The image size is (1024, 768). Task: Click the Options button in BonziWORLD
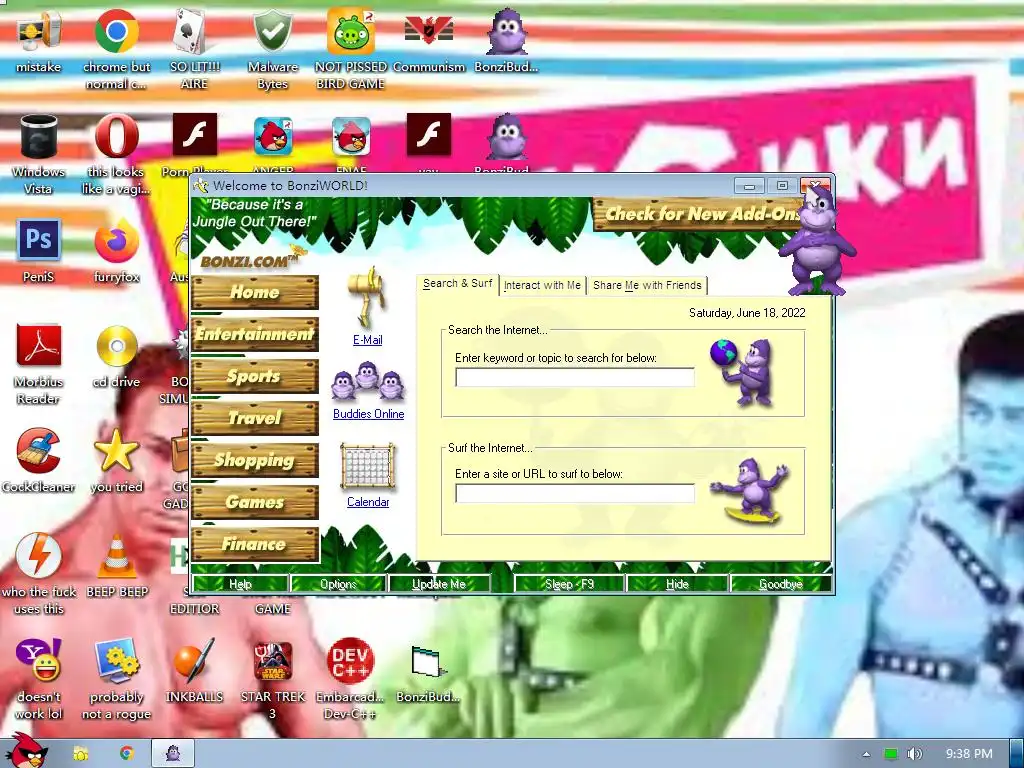338,584
